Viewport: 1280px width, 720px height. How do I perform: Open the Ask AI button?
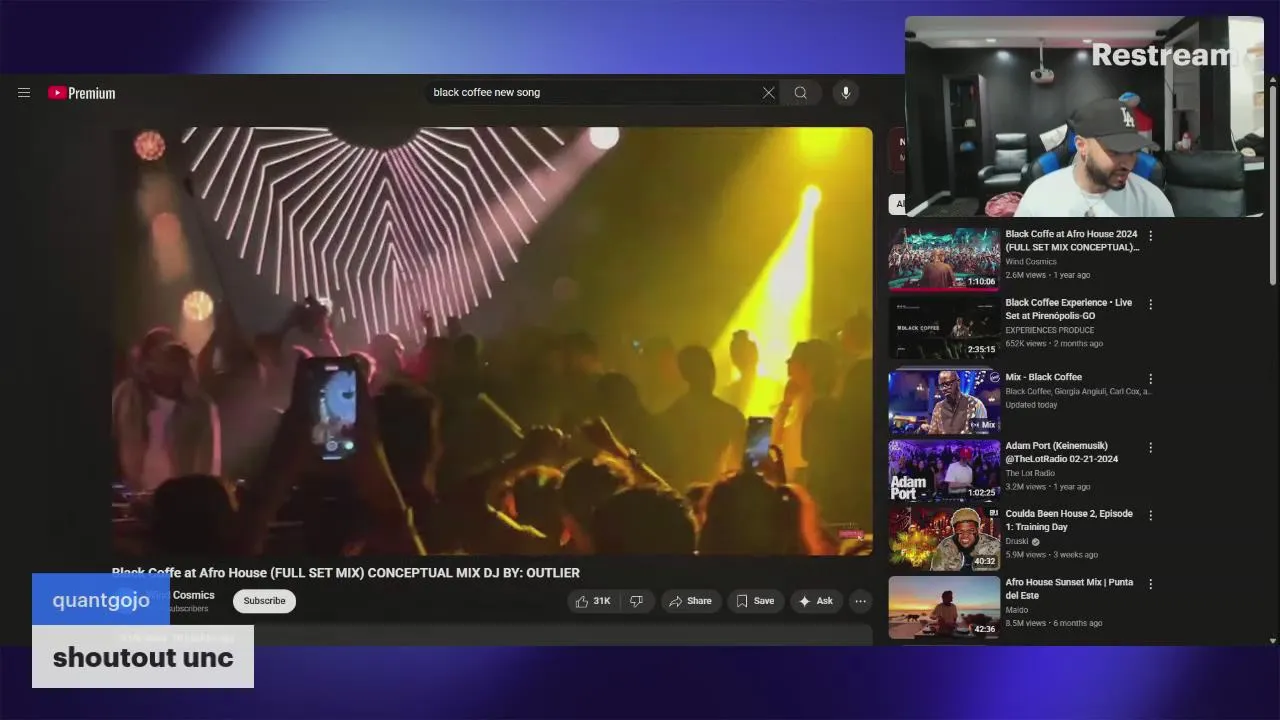816,601
